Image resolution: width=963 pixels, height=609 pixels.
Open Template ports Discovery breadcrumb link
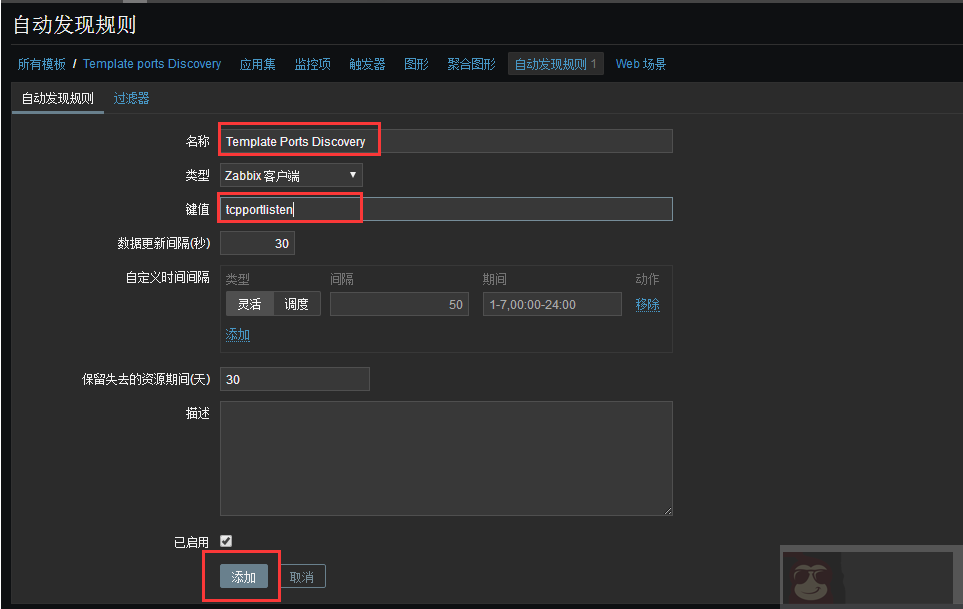point(152,63)
